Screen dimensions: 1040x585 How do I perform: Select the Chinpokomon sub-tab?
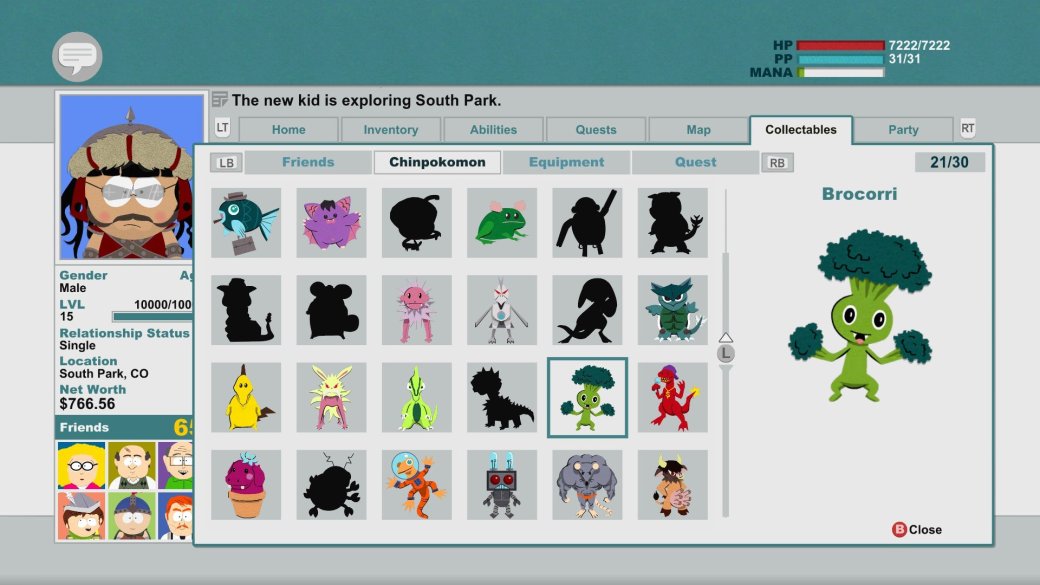[x=437, y=162]
